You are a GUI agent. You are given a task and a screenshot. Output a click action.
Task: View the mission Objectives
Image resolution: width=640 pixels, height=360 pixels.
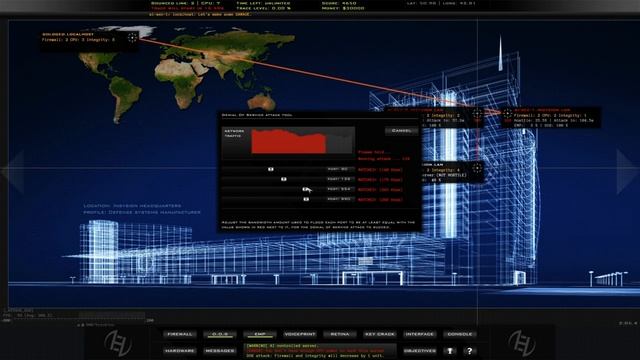pos(420,351)
